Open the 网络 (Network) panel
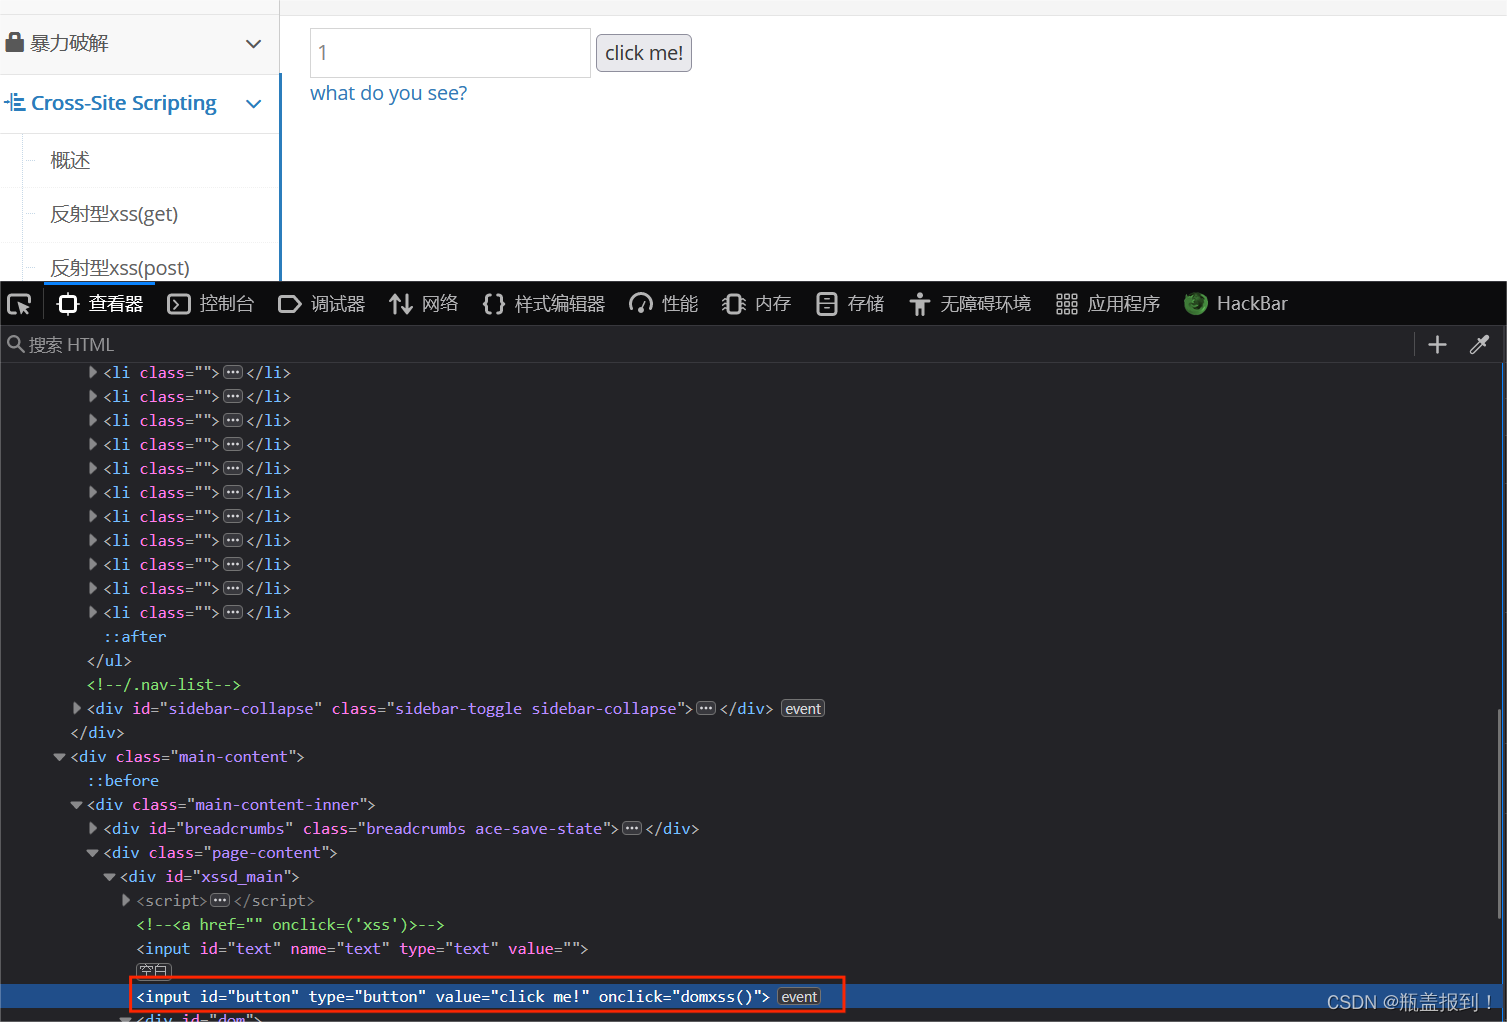The height and width of the screenshot is (1022, 1507). coord(423,303)
